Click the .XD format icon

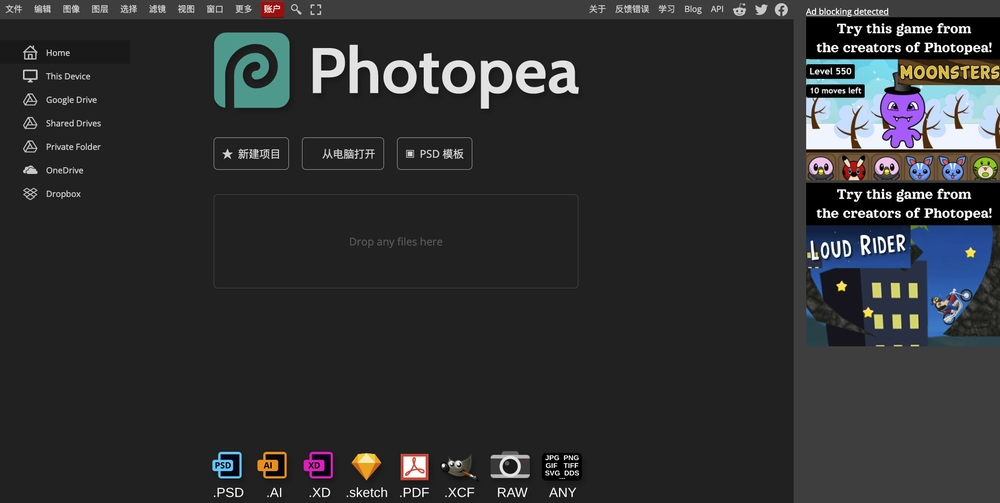point(318,466)
